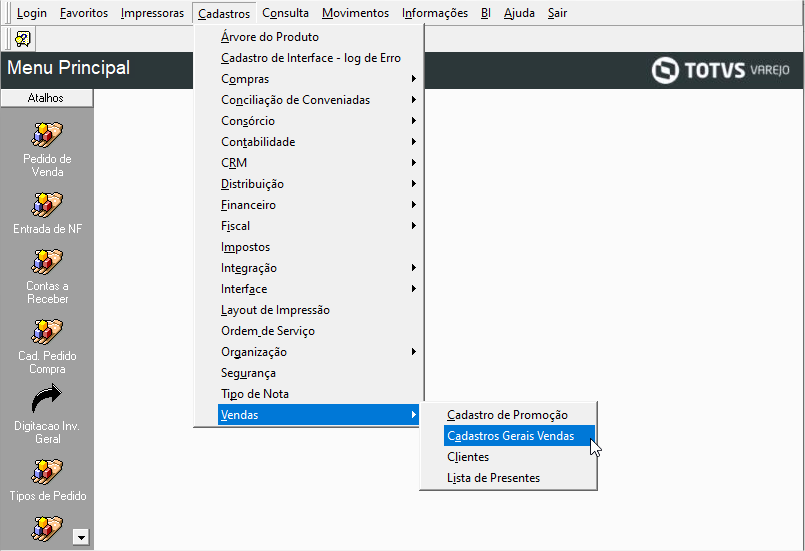This screenshot has width=805, height=551.
Task: Open the Consulta menu
Action: pyautogui.click(x=285, y=13)
